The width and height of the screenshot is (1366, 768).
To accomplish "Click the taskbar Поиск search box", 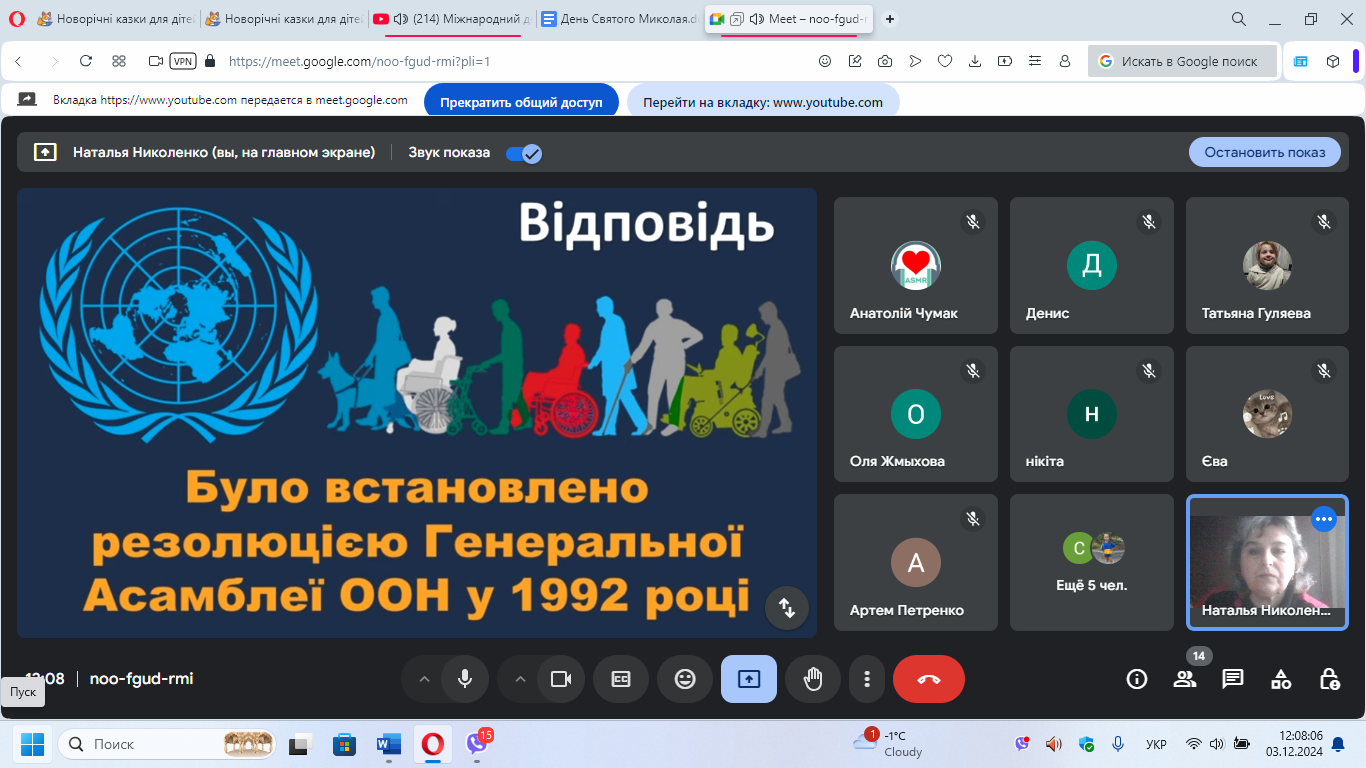I will 169,744.
